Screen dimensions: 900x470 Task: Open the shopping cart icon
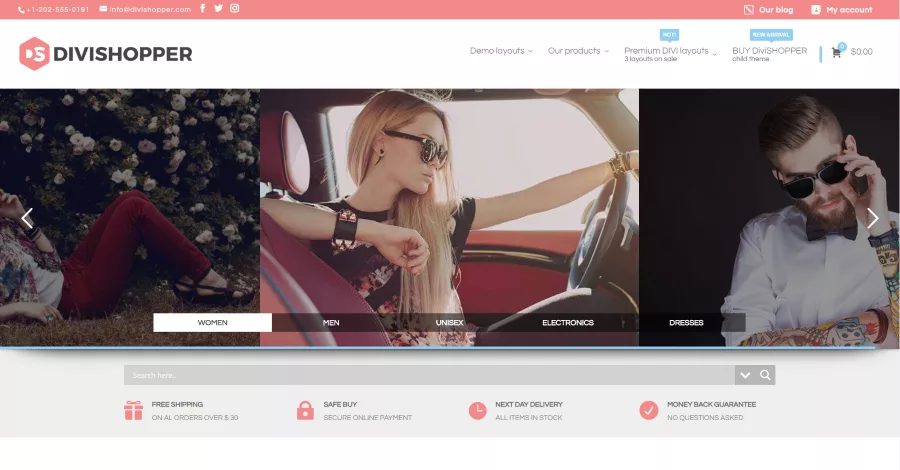tap(836, 52)
